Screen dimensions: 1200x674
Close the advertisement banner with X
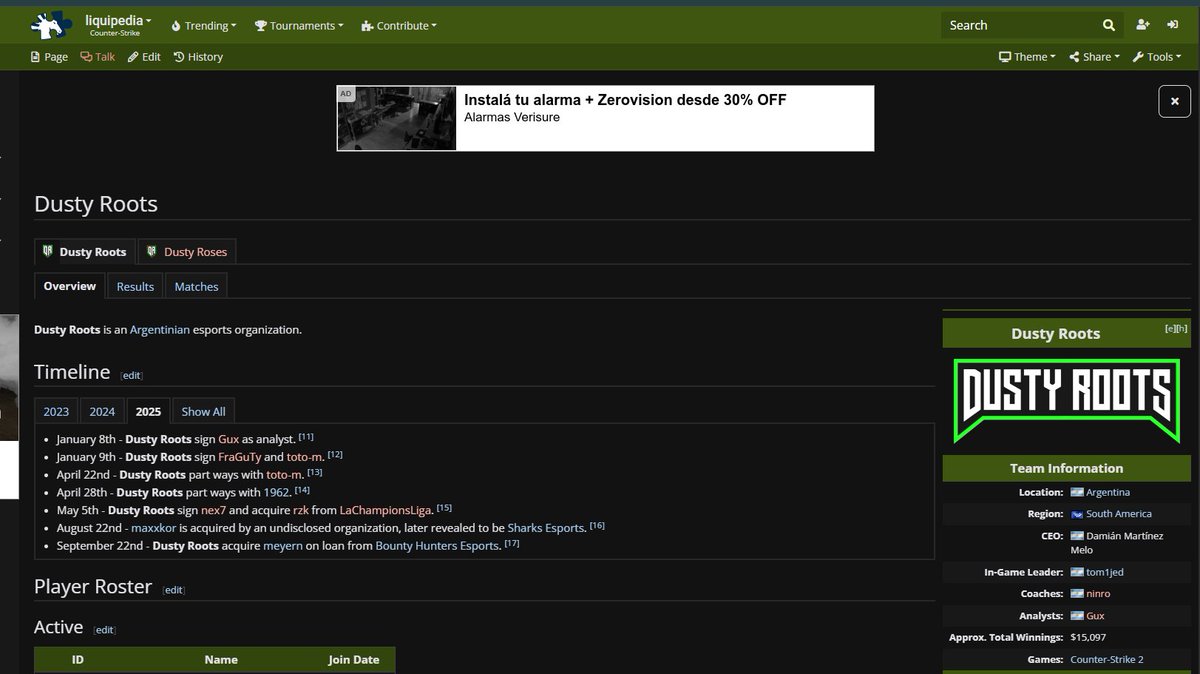pyautogui.click(x=1175, y=101)
